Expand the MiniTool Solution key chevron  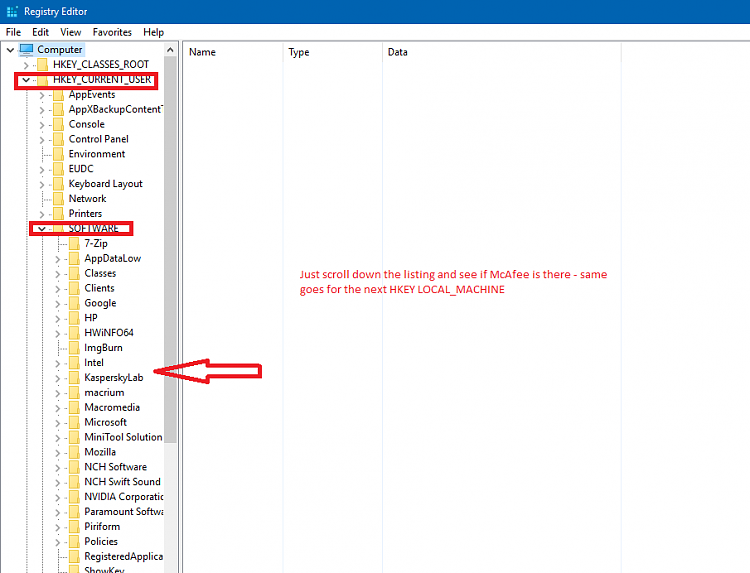pyautogui.click(x=57, y=438)
